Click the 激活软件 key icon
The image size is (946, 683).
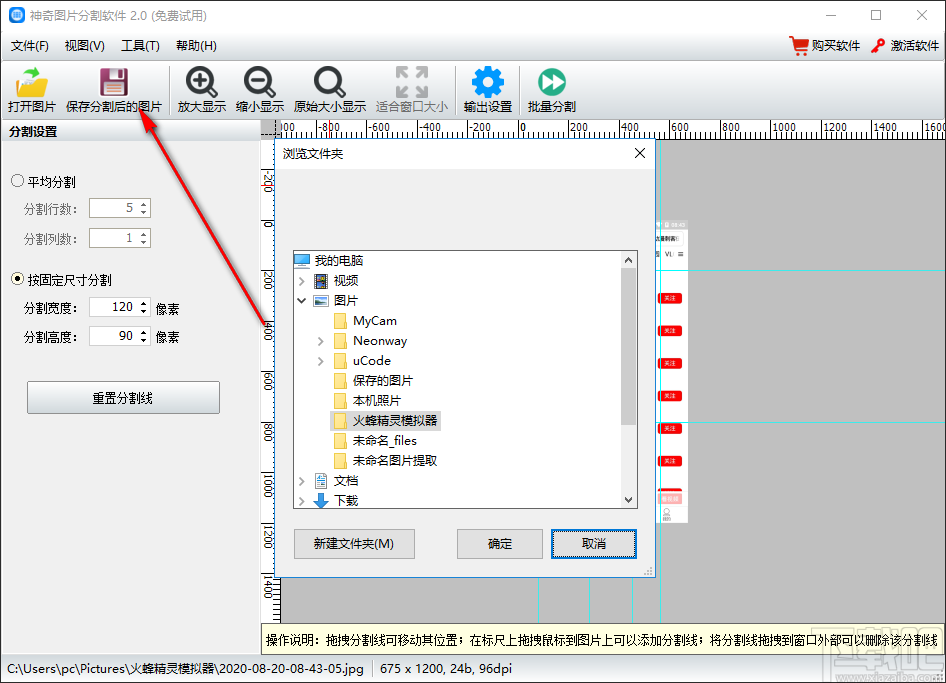tap(878, 46)
